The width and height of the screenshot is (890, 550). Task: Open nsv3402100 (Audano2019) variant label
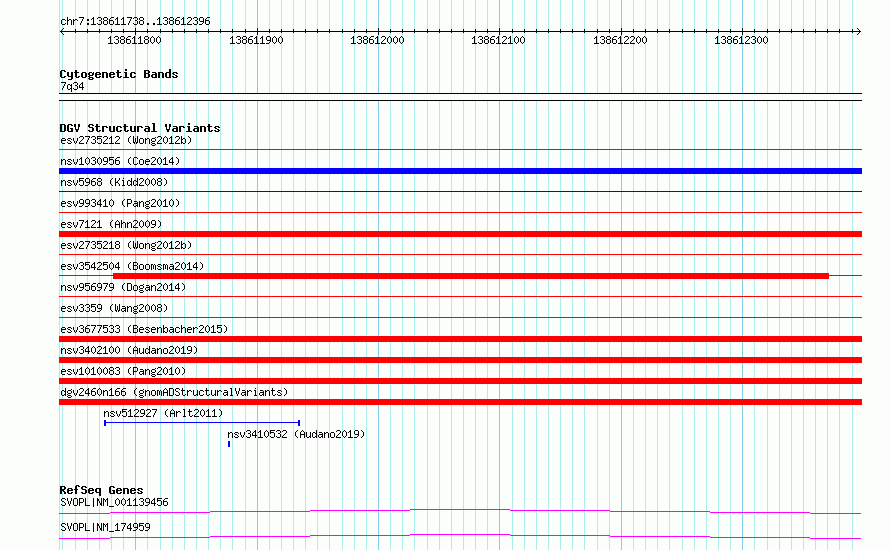(x=129, y=350)
